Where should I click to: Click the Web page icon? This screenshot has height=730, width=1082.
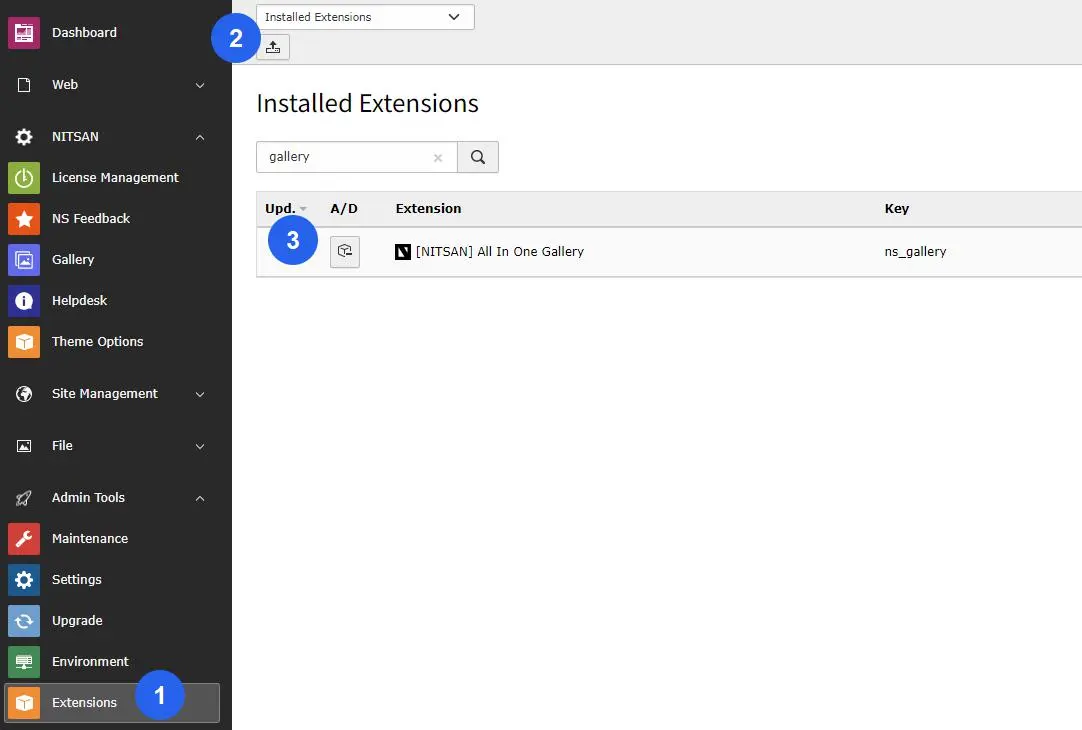(x=23, y=85)
